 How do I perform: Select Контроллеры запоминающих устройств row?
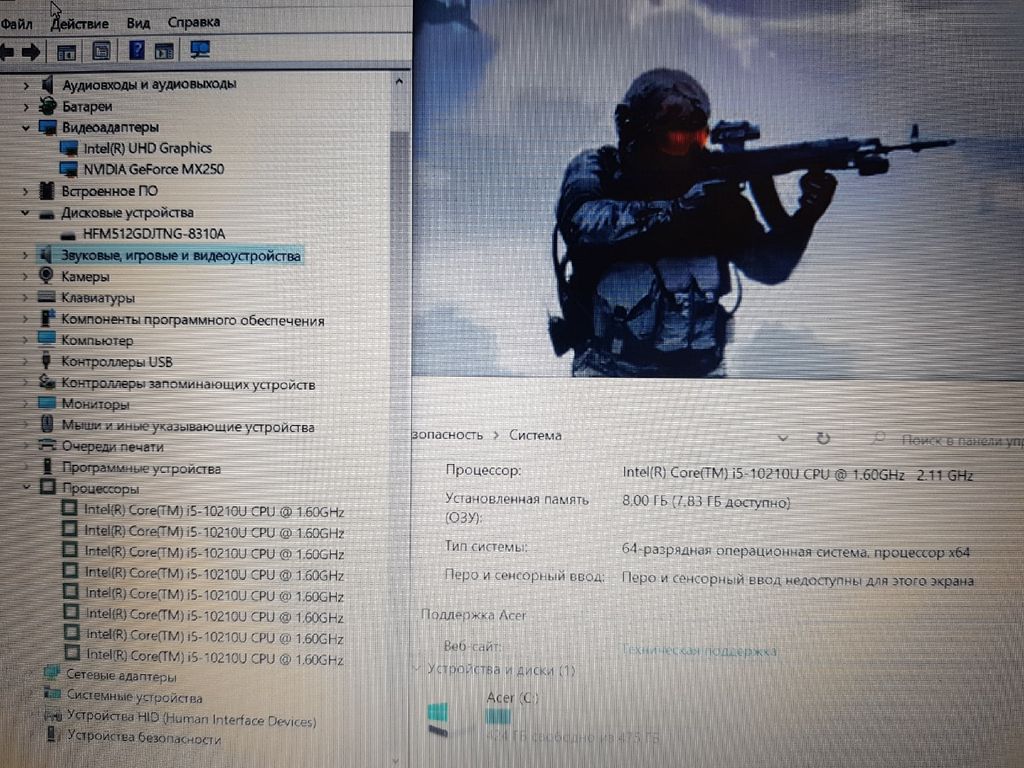click(188, 384)
